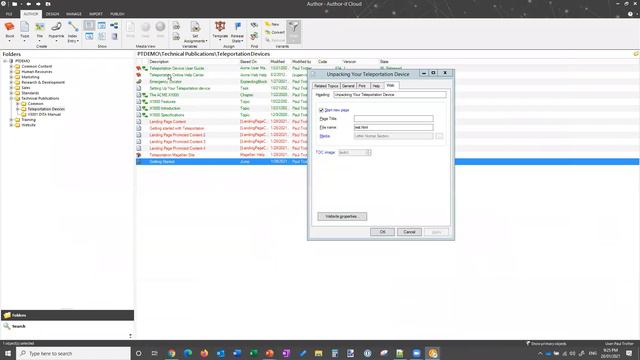This screenshot has width=640, height=360.
Task: Click the Index Entry icon
Action: [x=73, y=27]
